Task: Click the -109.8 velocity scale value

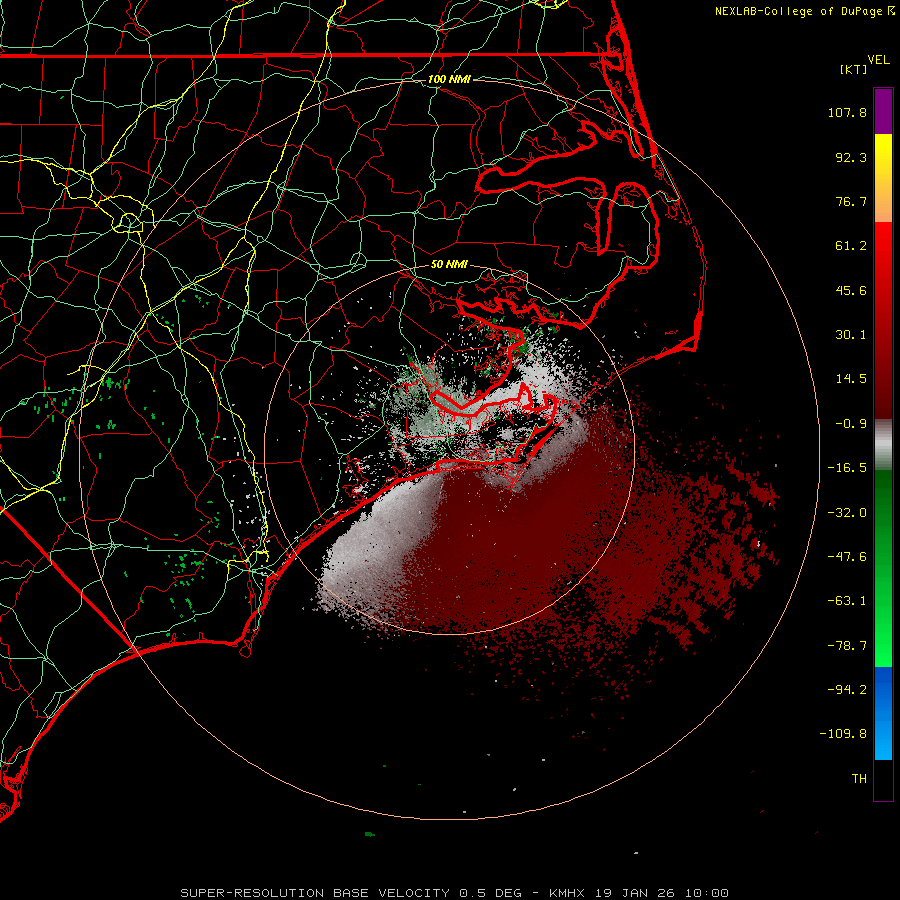Action: click(844, 734)
